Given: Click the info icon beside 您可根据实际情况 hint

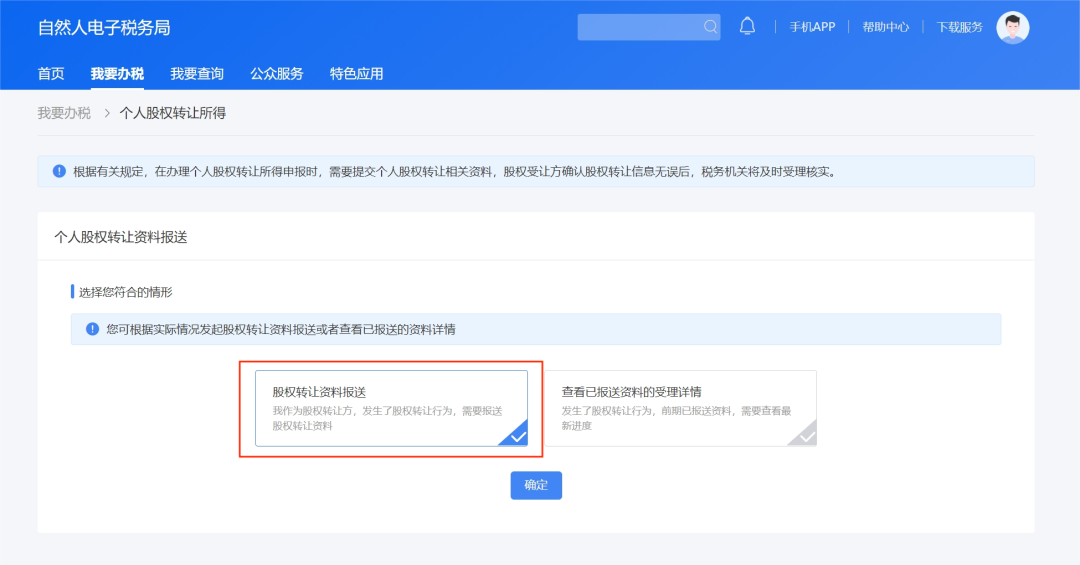Looking at the screenshot, I should (x=92, y=329).
